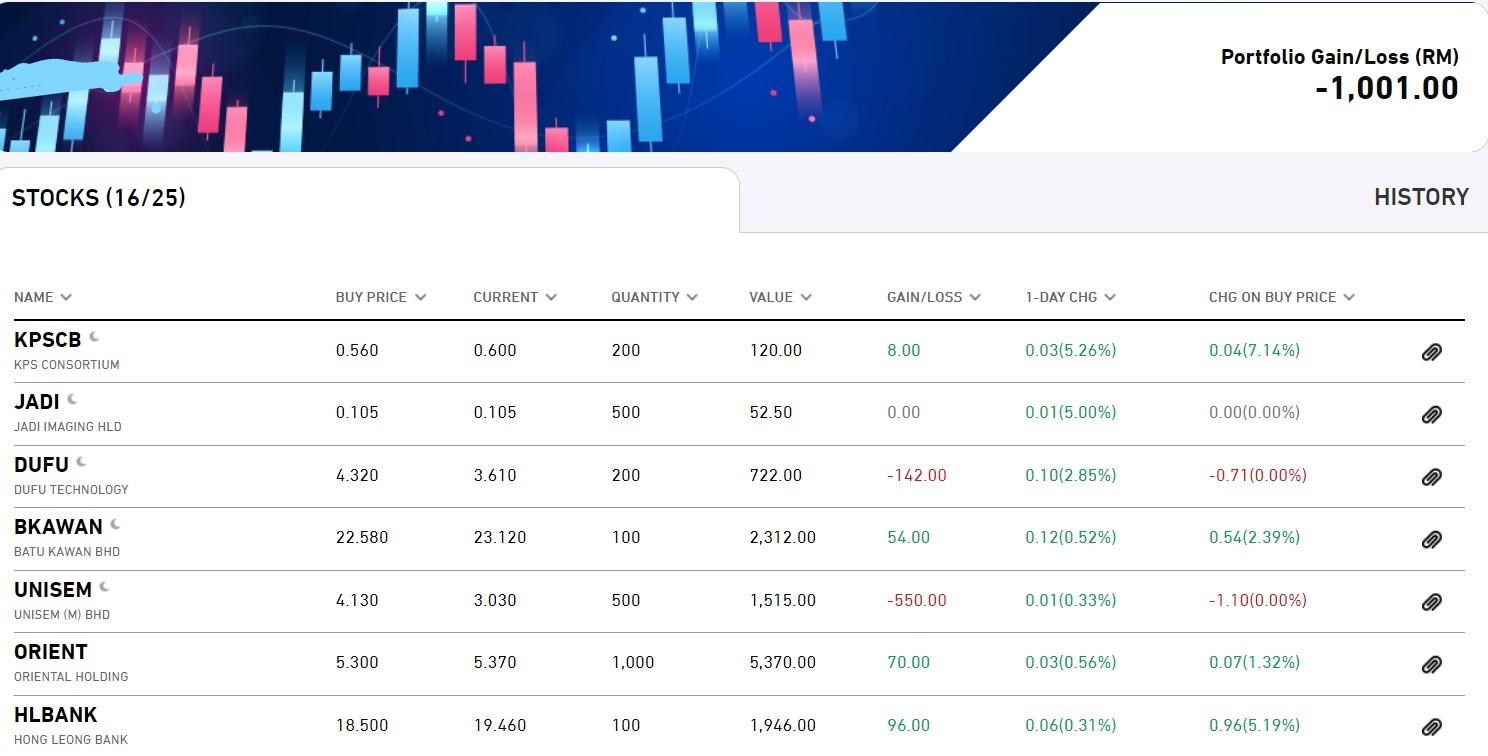
Task: Open attachment icon for UNISEM row
Action: [1431, 602]
